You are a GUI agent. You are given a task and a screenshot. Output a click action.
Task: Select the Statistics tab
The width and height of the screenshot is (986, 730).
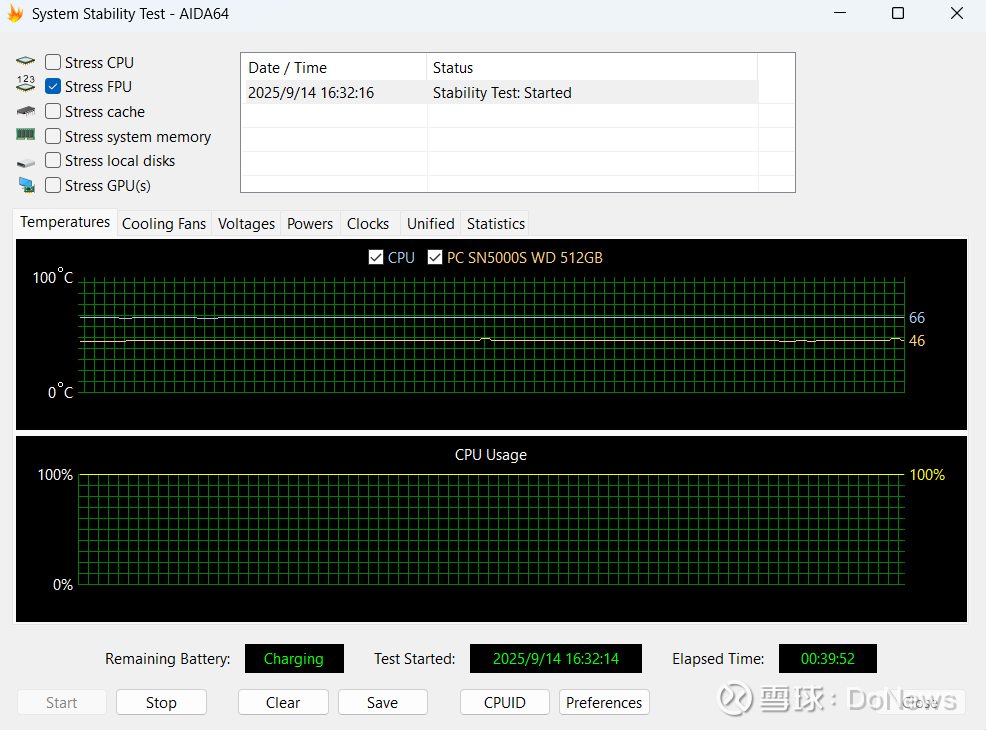495,224
